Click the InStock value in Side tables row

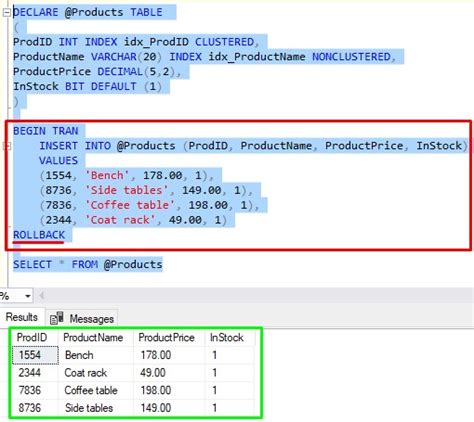tap(230, 408)
